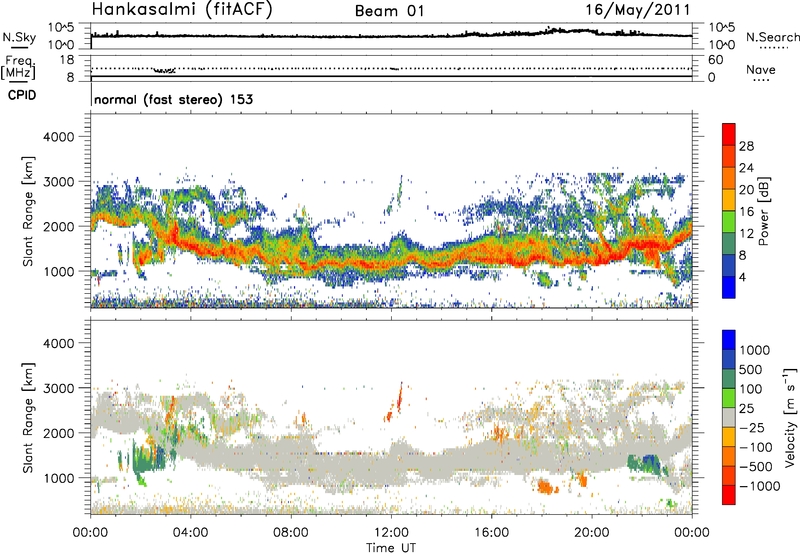Click the 'Time UT' axis title

391,548
